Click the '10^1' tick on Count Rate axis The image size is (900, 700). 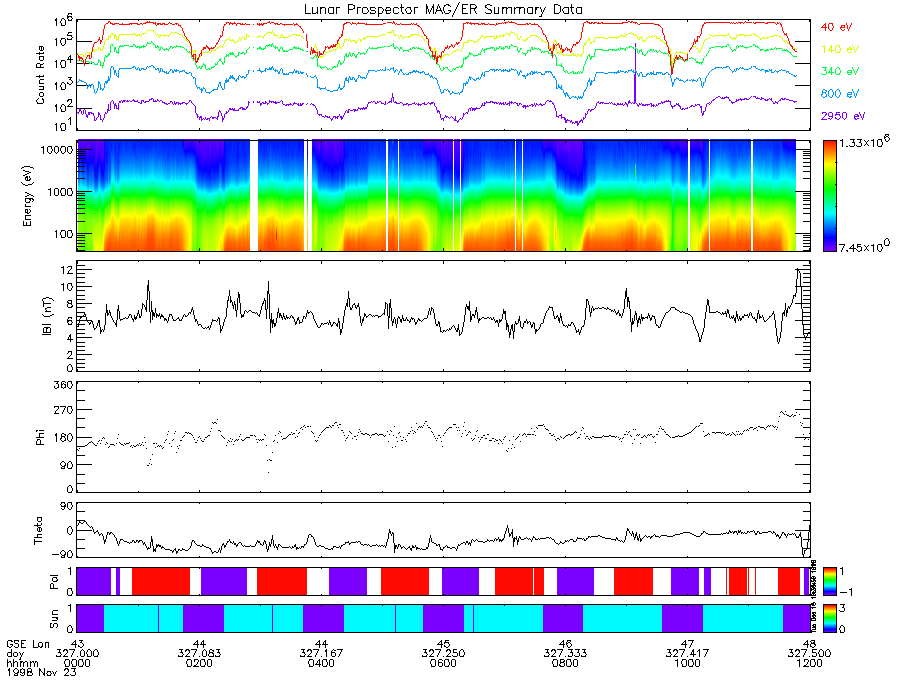pos(63,125)
